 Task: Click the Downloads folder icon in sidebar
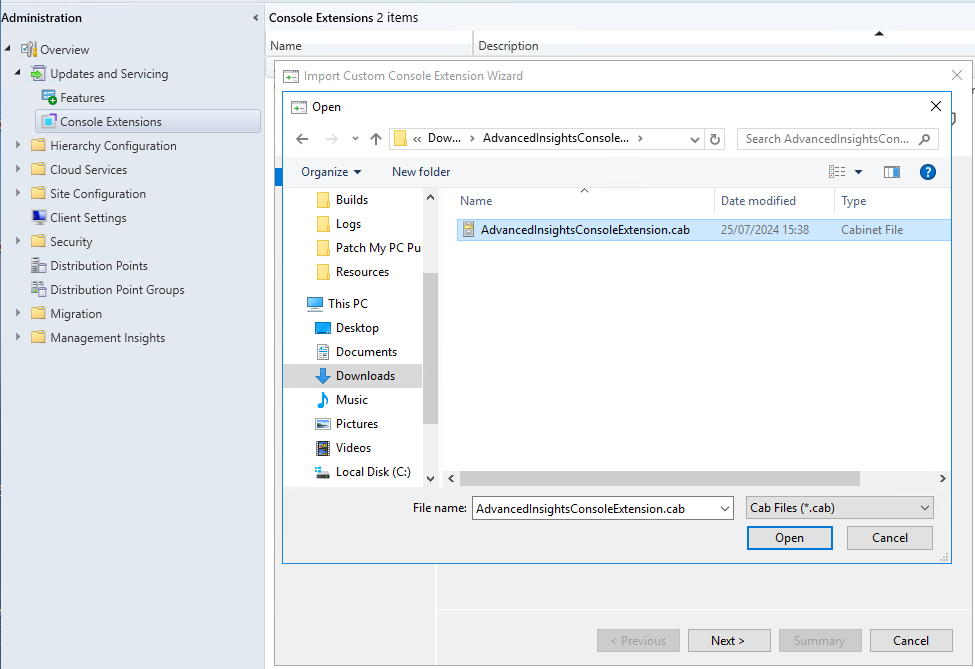[x=322, y=376]
